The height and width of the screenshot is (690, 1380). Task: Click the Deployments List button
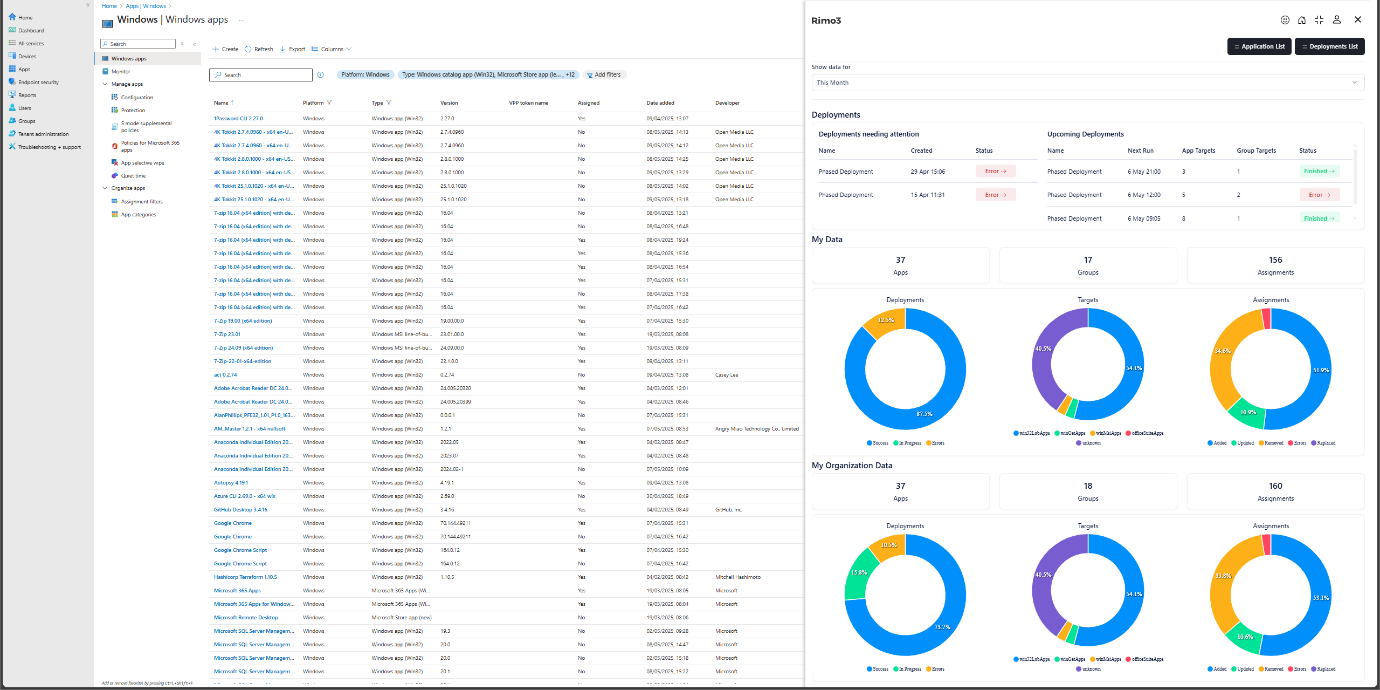[x=1329, y=46]
